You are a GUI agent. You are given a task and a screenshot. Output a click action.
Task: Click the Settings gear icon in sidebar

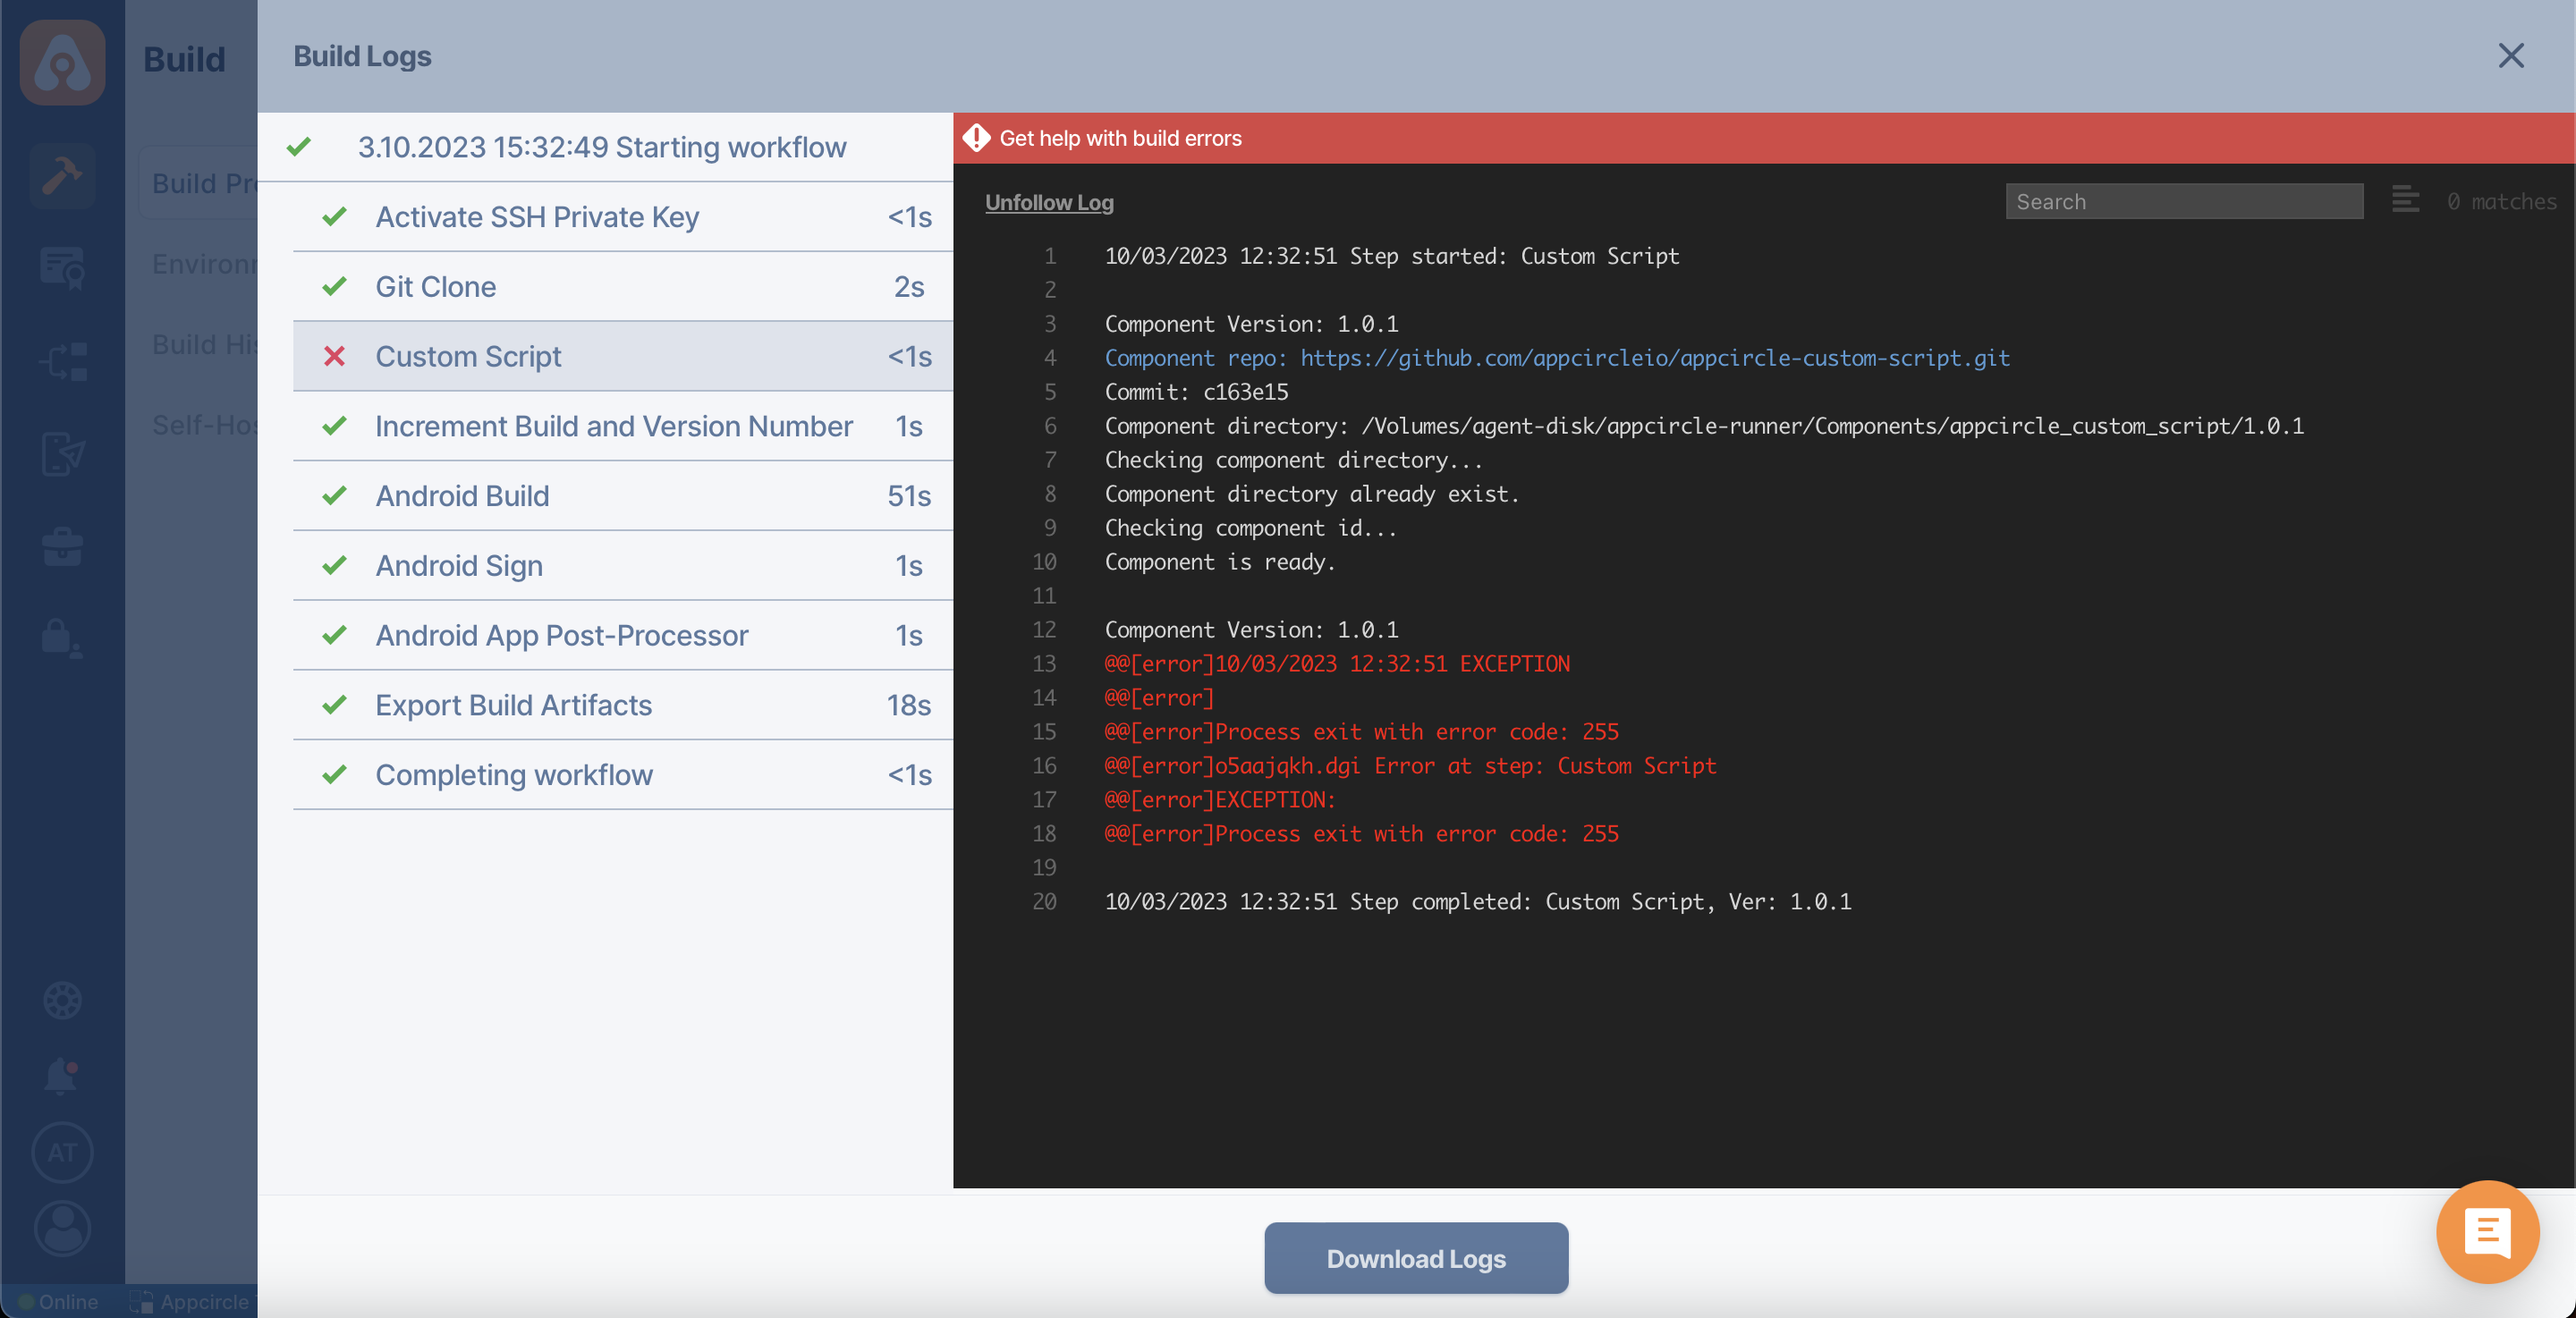63,1002
